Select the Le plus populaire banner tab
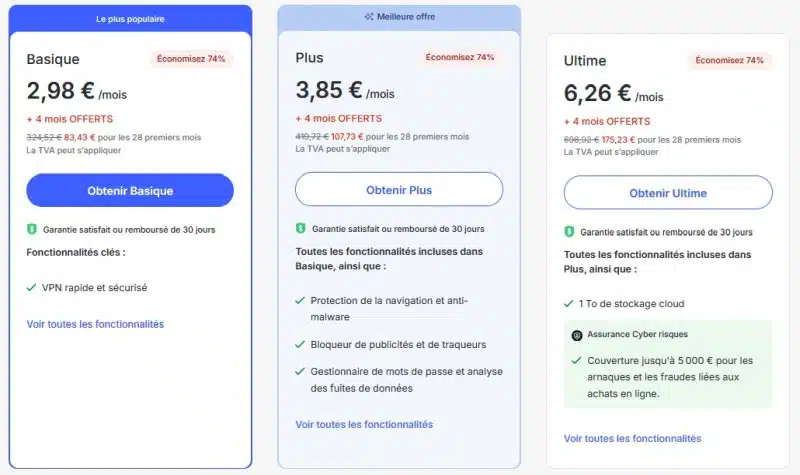The width and height of the screenshot is (800, 475). pyautogui.click(x=130, y=19)
